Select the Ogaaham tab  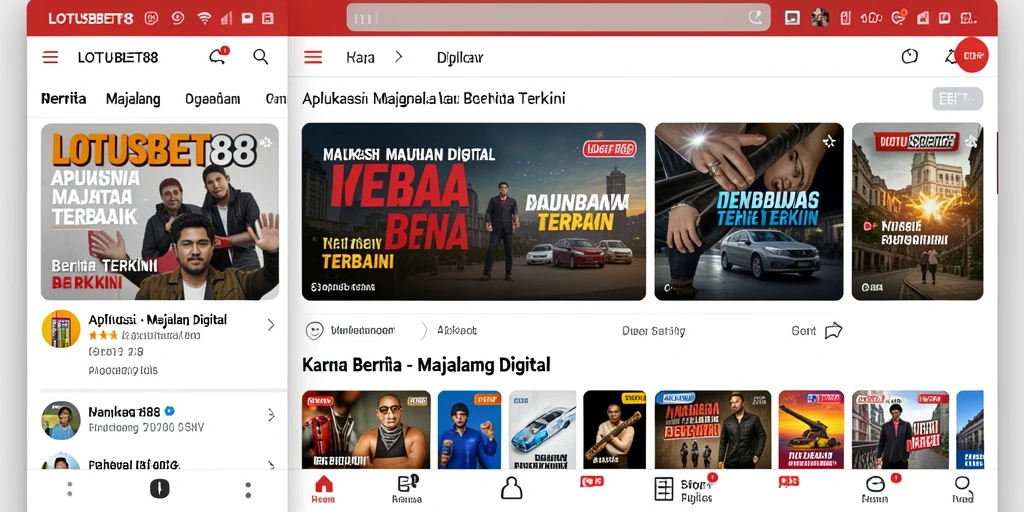pyautogui.click(x=212, y=99)
